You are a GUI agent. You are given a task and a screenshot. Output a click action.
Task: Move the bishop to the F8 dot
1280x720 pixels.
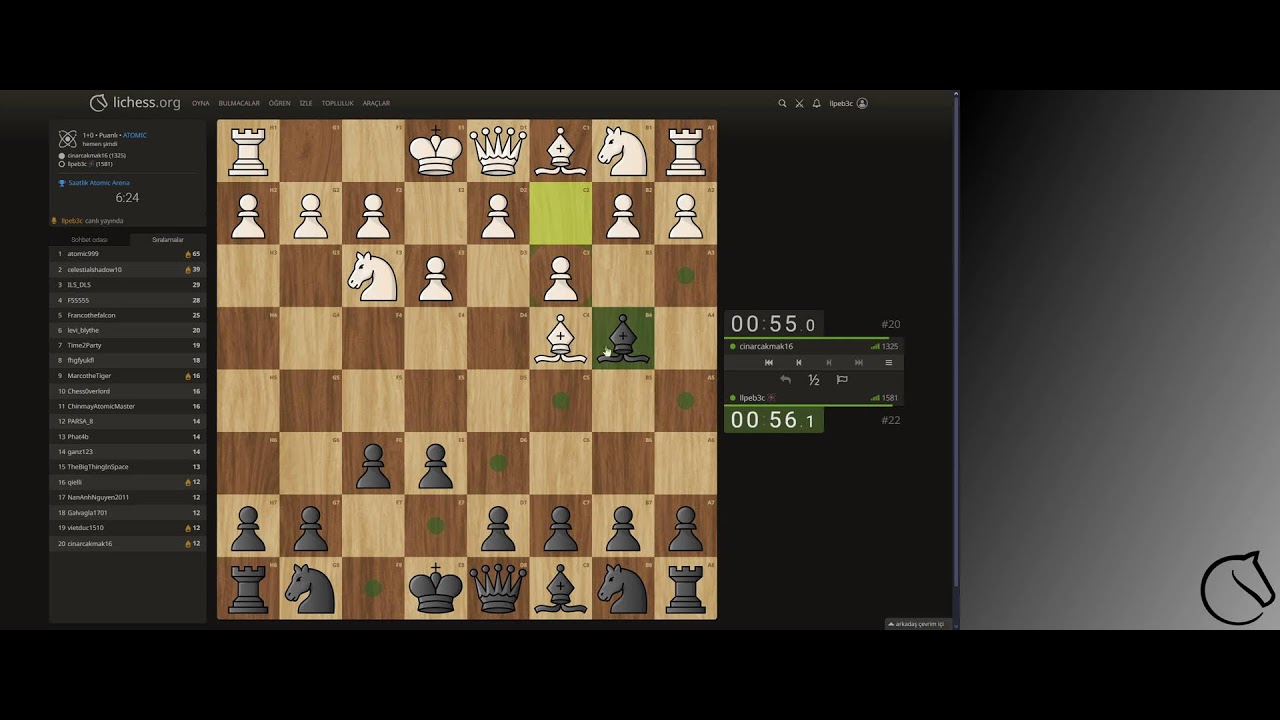point(373,588)
